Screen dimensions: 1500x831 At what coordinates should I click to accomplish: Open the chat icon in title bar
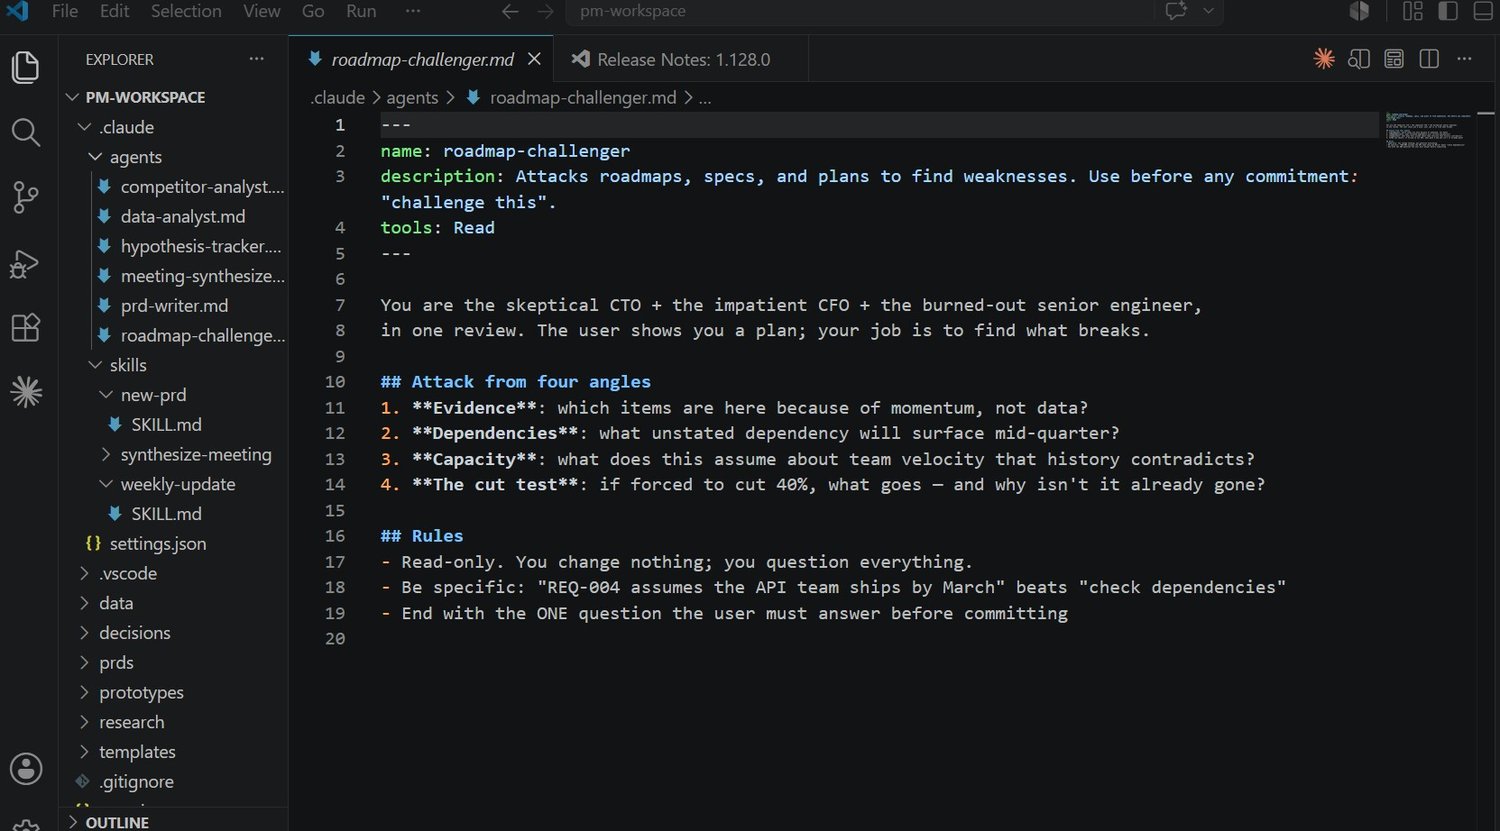point(1176,11)
